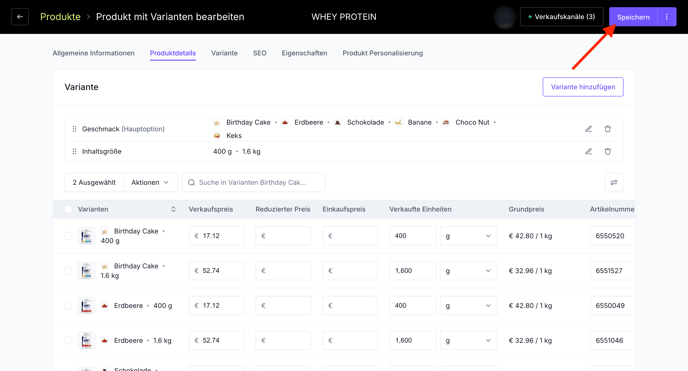Expand the unit dropdown for Erdbeere 1.6 kg
This screenshot has width=688, height=371.
click(x=469, y=340)
